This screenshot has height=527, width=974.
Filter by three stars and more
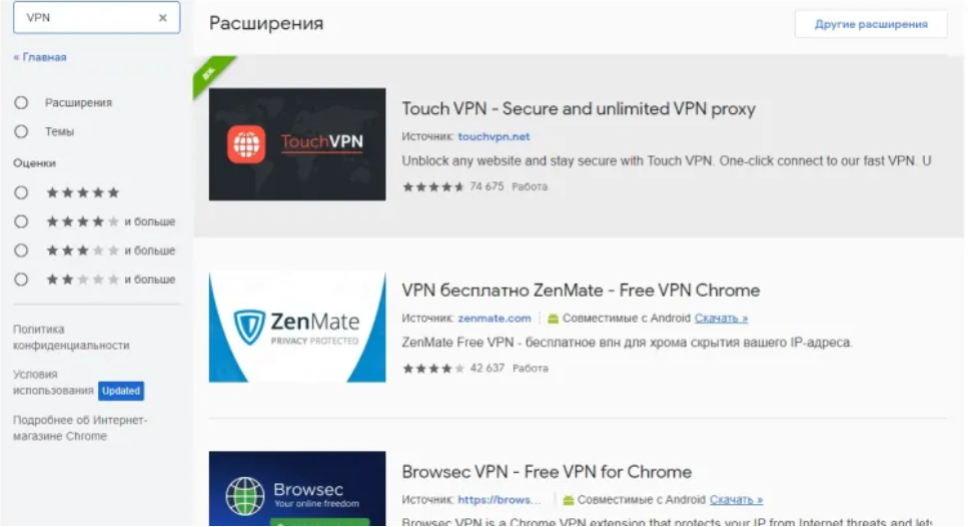click(21, 250)
